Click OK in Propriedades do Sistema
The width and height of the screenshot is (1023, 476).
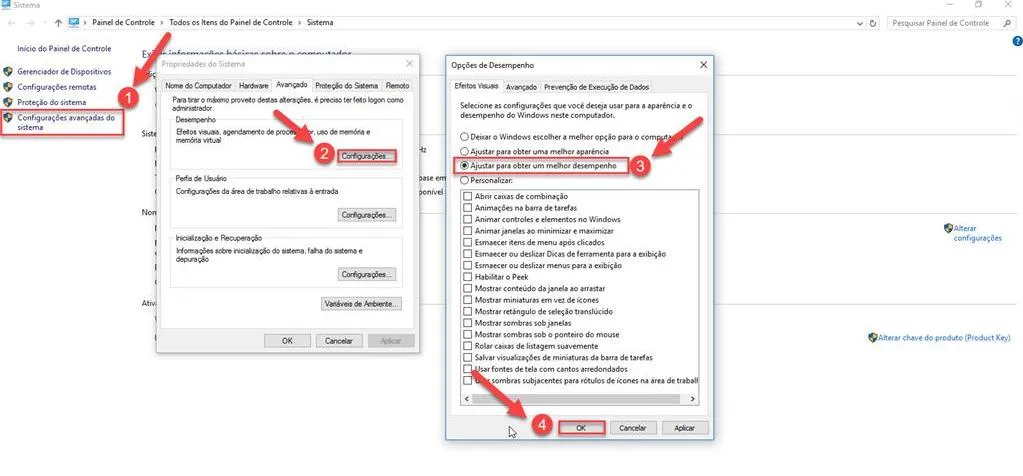click(287, 340)
